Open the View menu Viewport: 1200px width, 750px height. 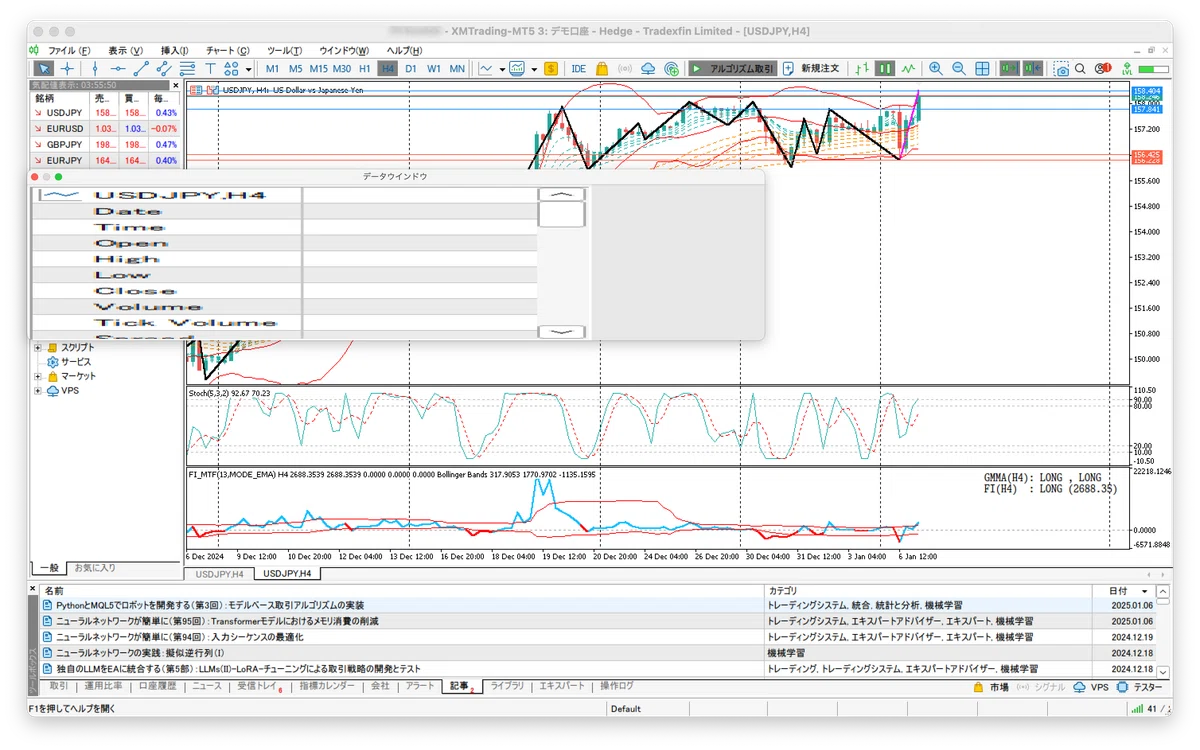(126, 50)
